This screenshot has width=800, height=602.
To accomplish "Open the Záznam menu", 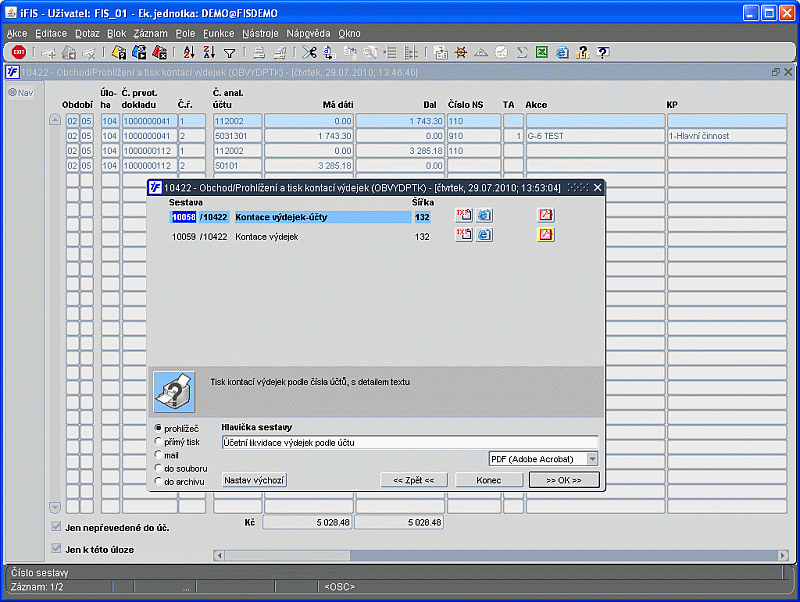I will click(150, 33).
